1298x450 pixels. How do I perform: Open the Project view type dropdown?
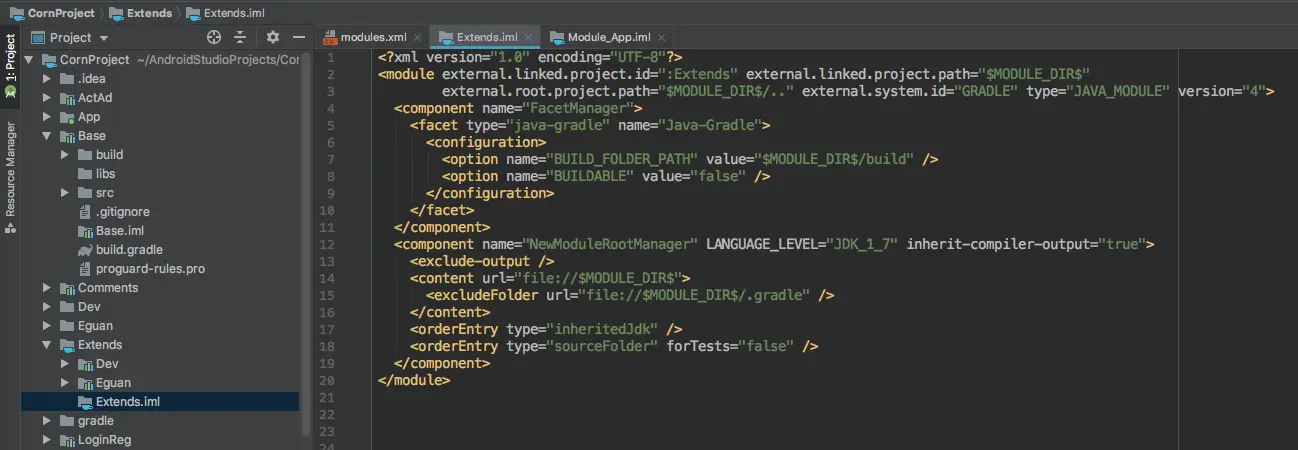coord(71,37)
